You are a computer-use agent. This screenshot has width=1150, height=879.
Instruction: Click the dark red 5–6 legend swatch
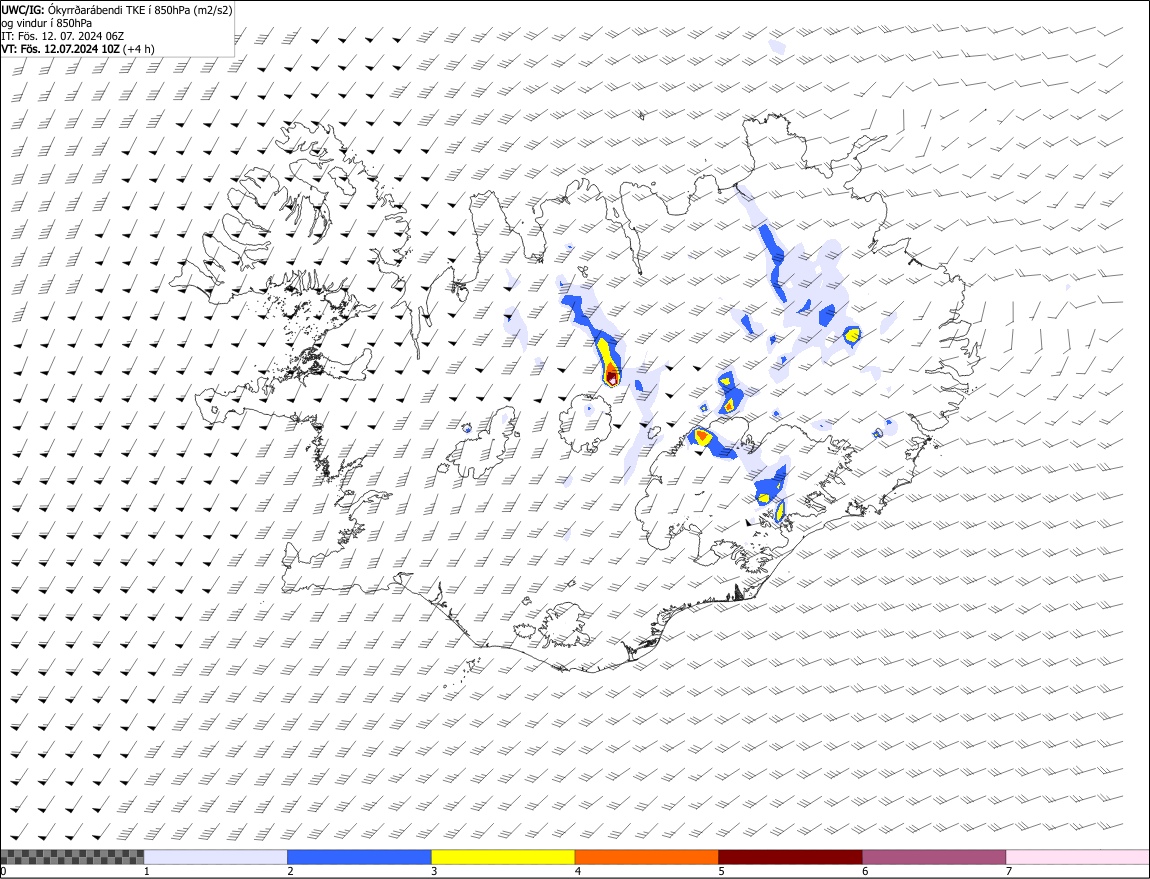pyautogui.click(x=791, y=857)
